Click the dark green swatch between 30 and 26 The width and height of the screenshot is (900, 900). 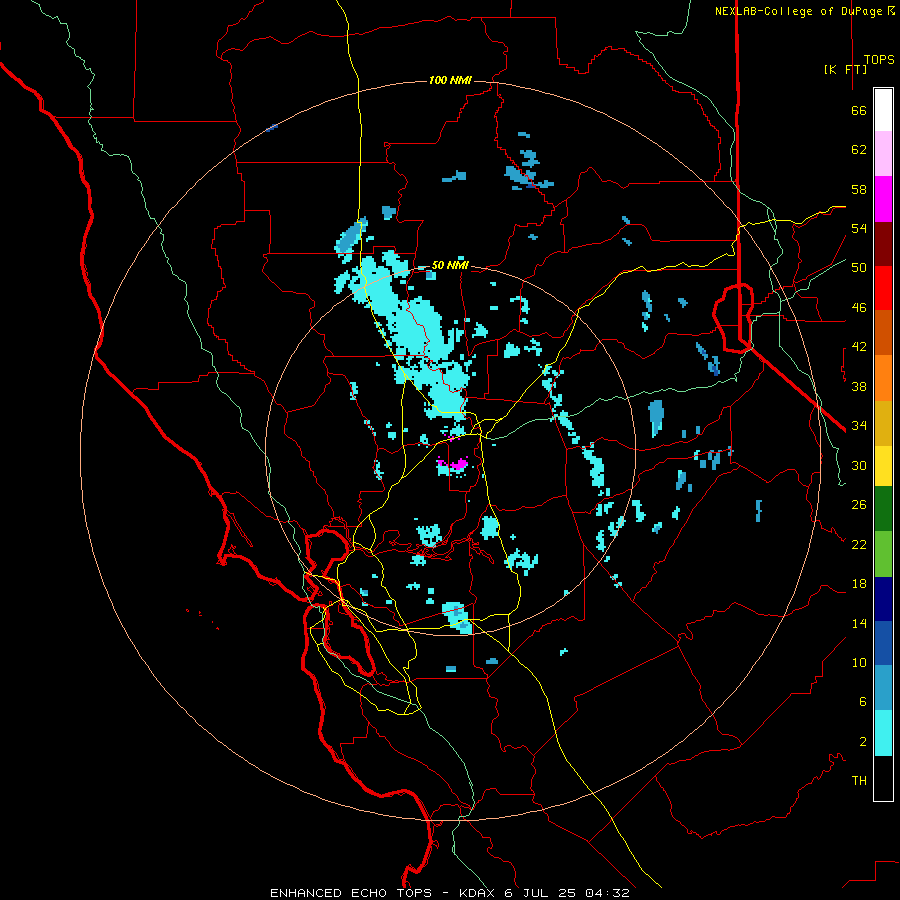point(883,509)
